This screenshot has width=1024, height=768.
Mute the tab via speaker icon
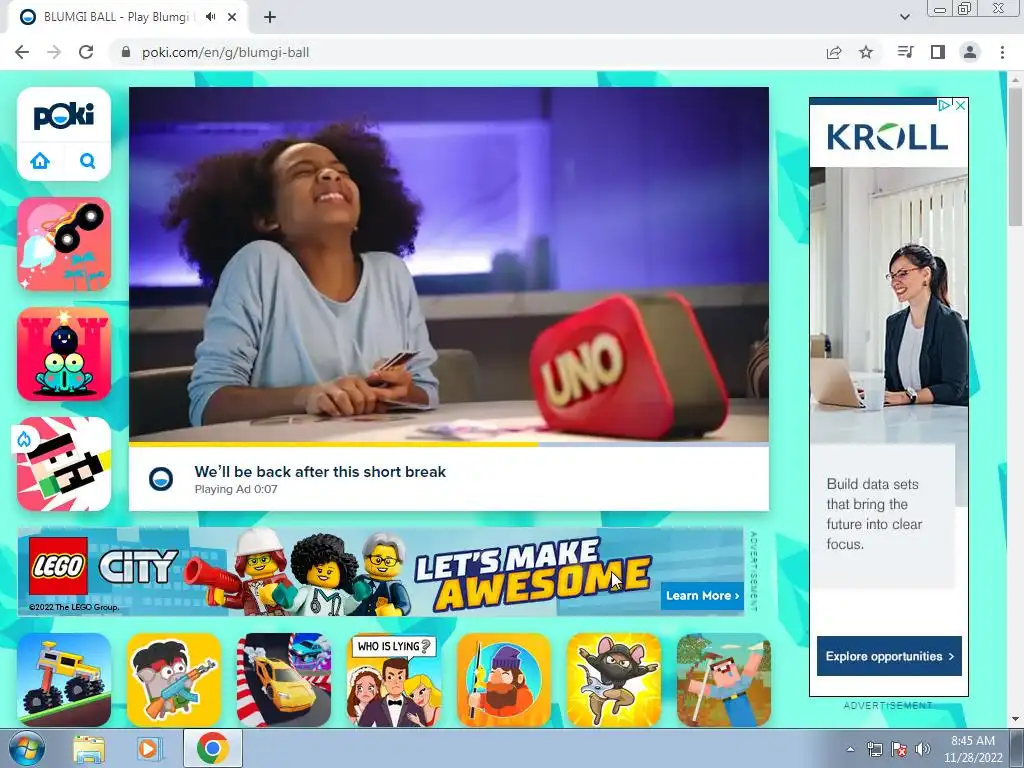coord(210,17)
